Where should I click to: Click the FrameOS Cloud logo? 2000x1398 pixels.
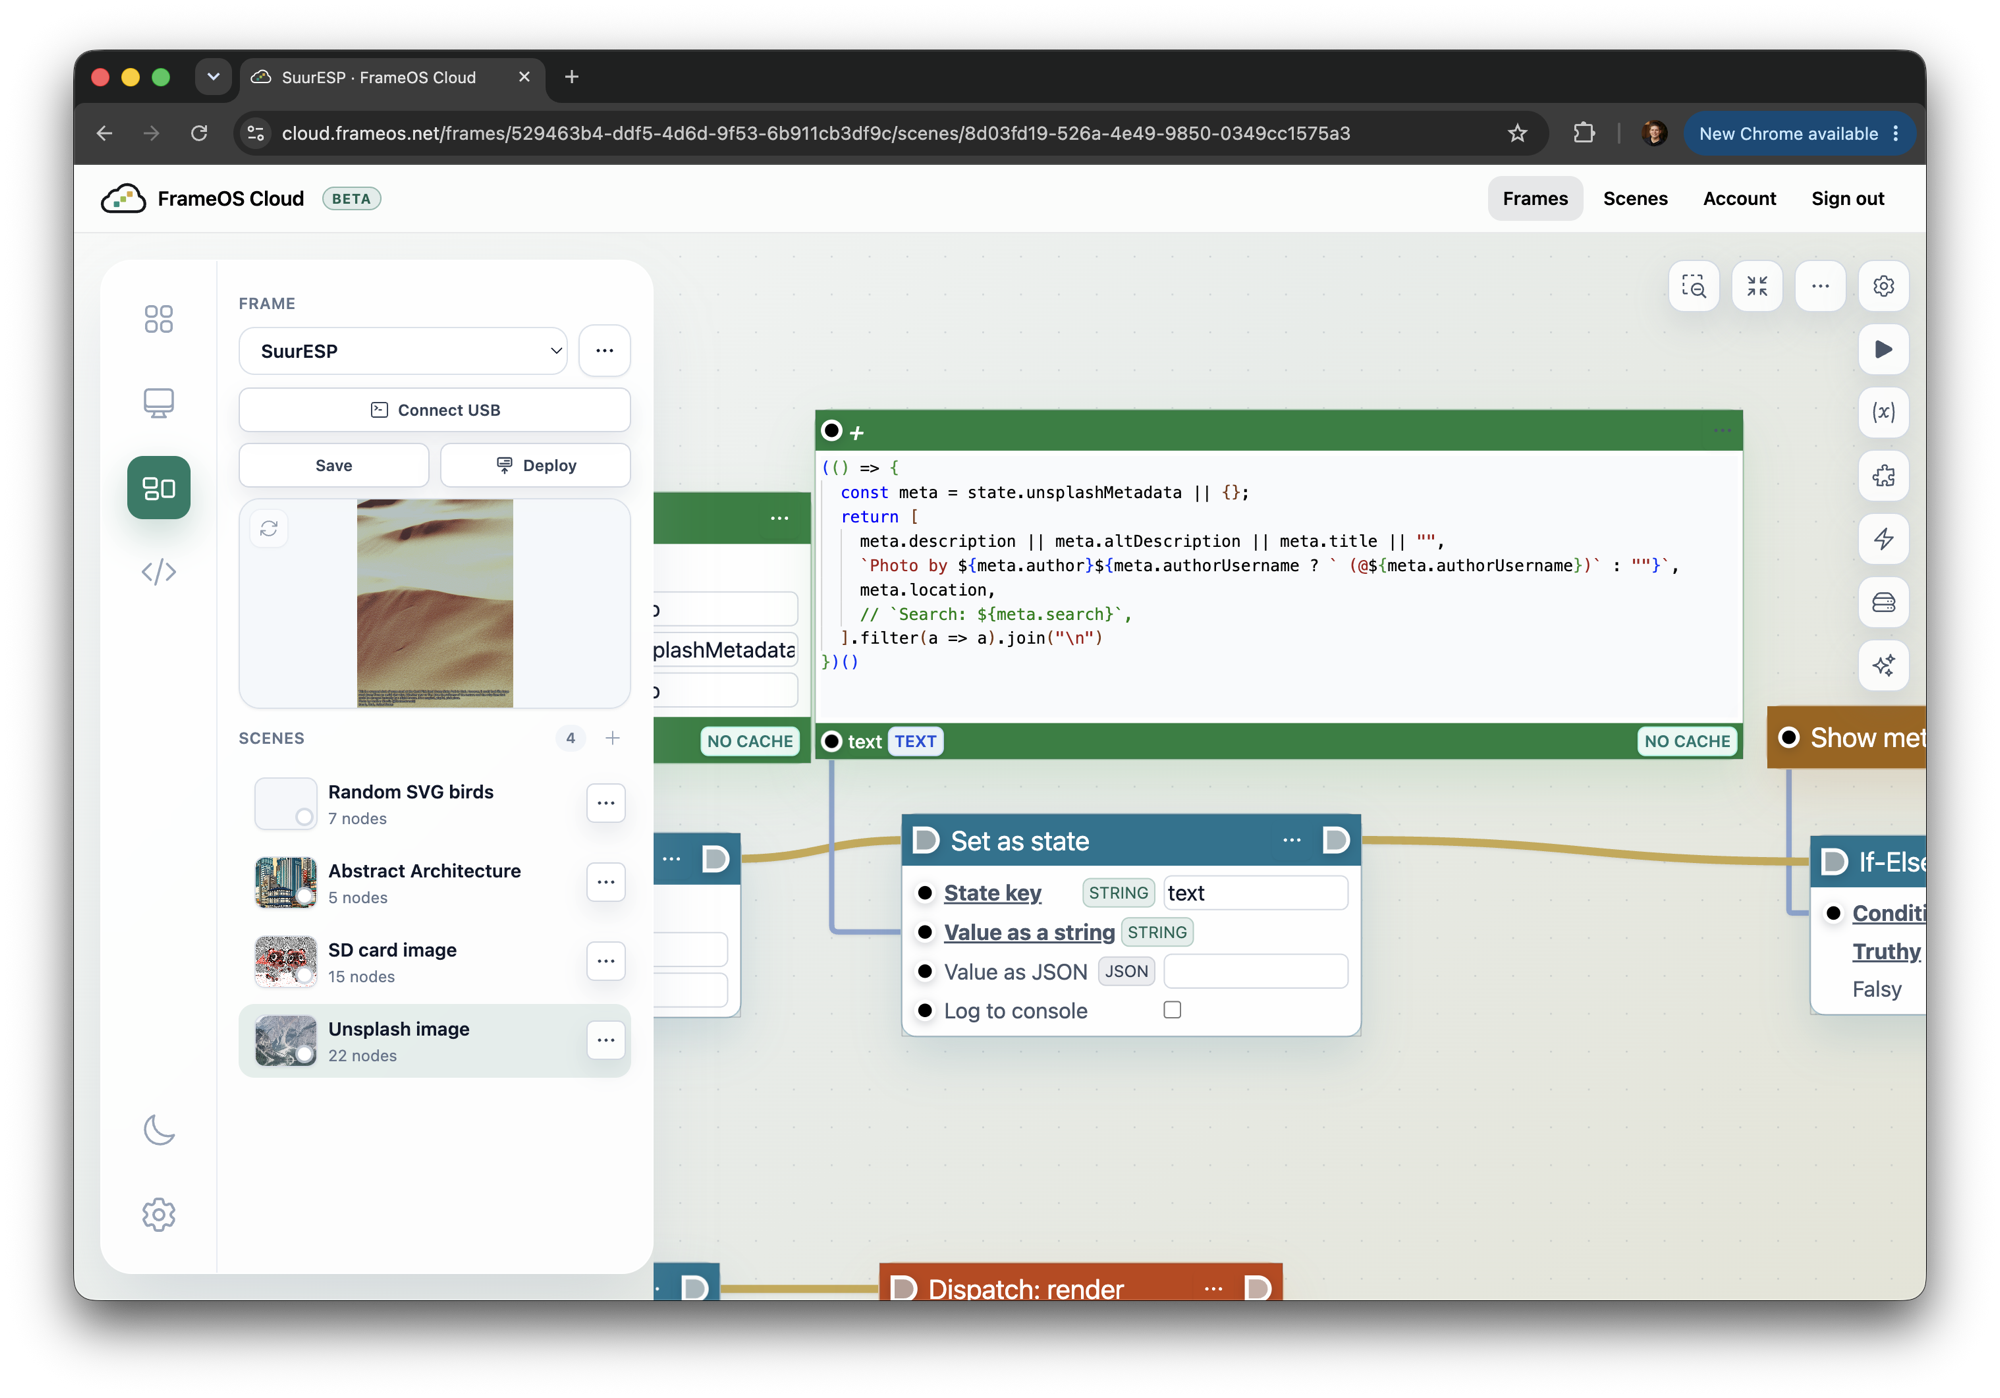coord(202,199)
